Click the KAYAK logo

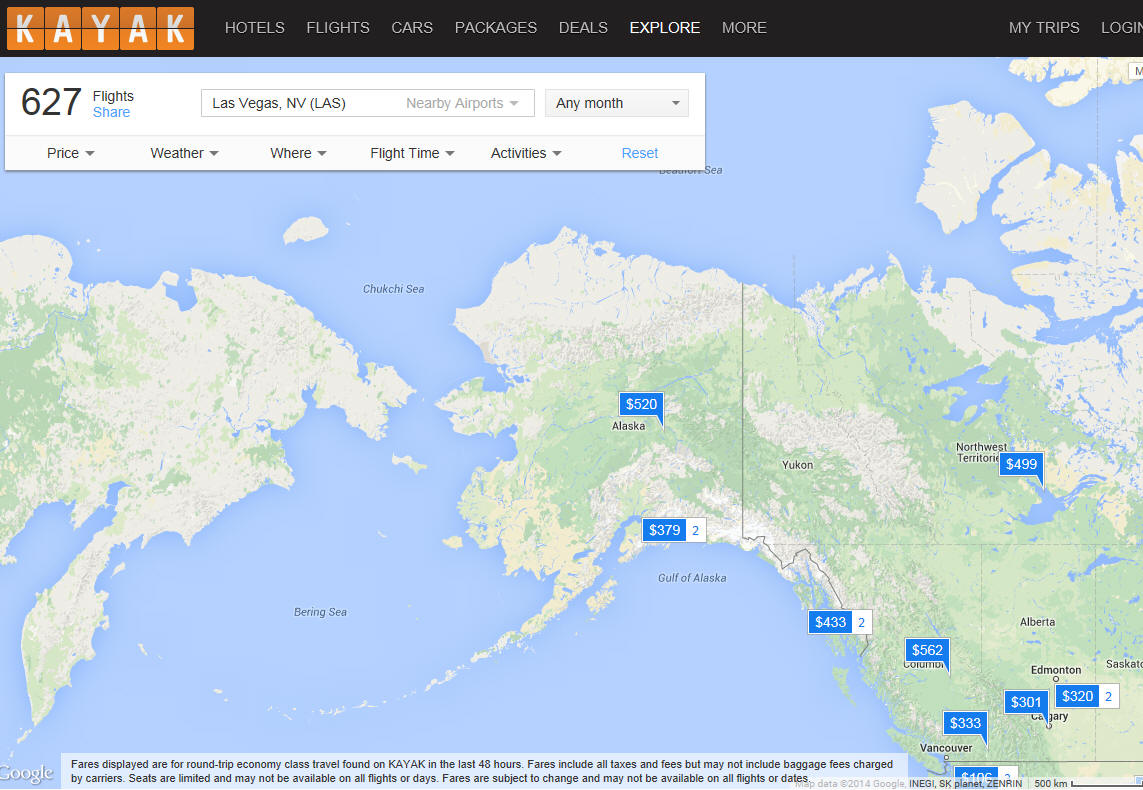pos(101,28)
